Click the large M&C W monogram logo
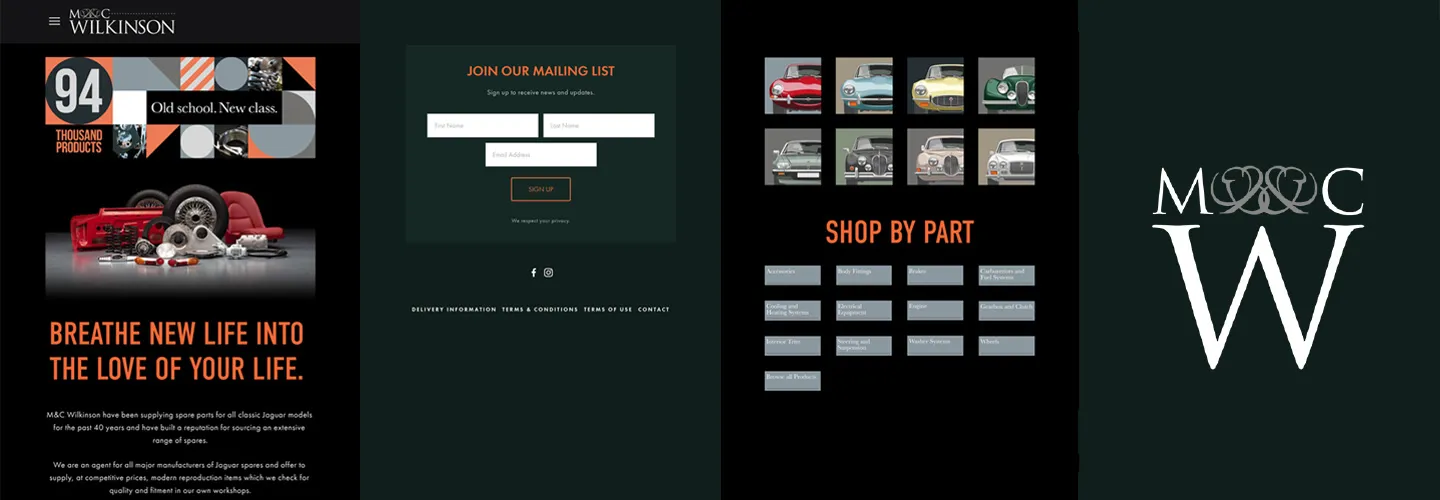 pos(1258,268)
